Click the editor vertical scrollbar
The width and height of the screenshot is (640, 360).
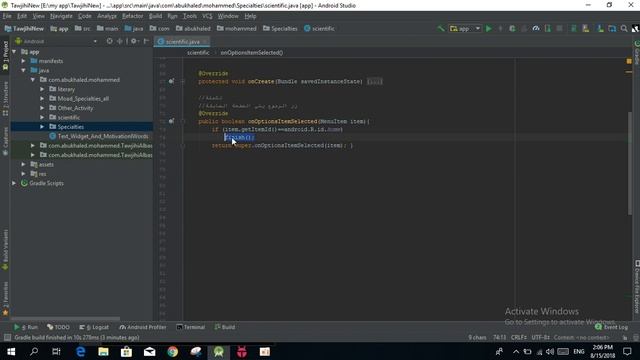click(629, 162)
